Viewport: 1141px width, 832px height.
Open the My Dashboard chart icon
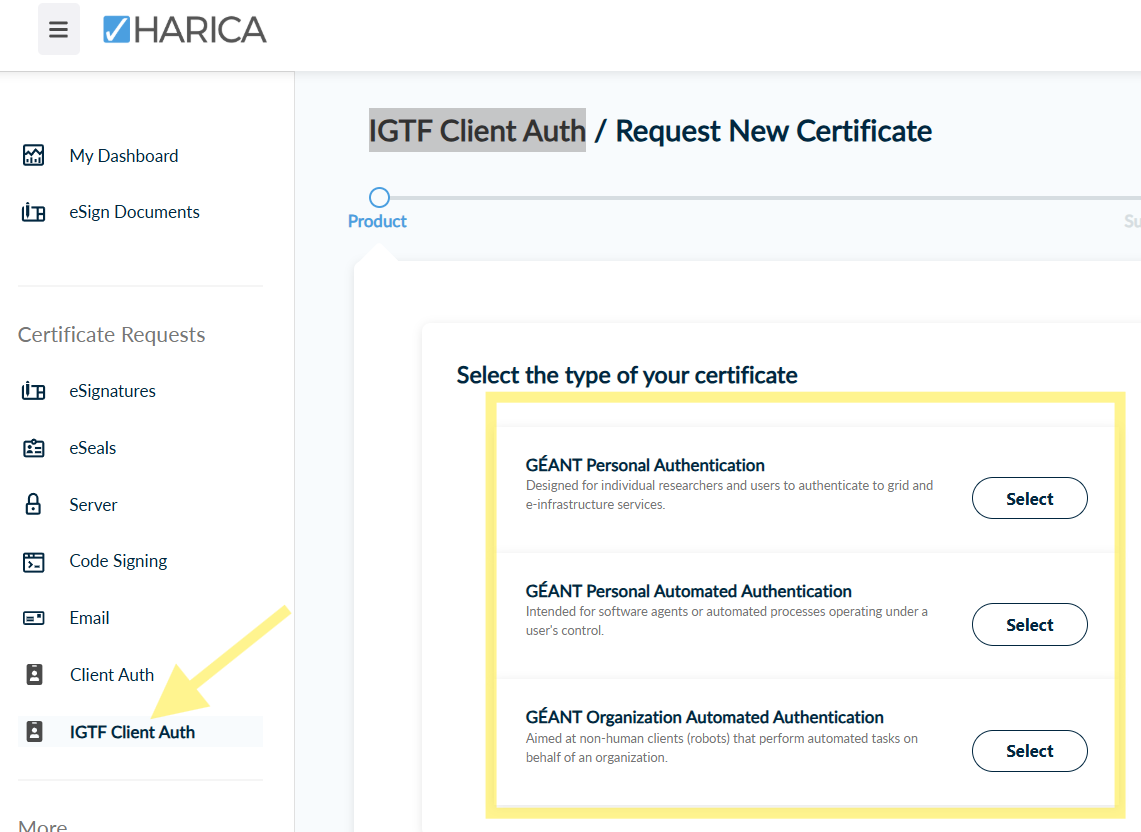click(33, 156)
